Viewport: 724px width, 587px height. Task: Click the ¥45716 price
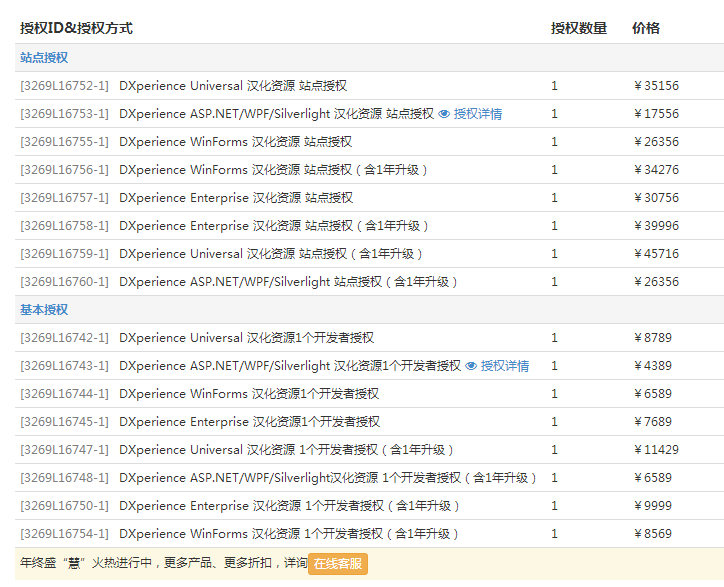point(656,254)
